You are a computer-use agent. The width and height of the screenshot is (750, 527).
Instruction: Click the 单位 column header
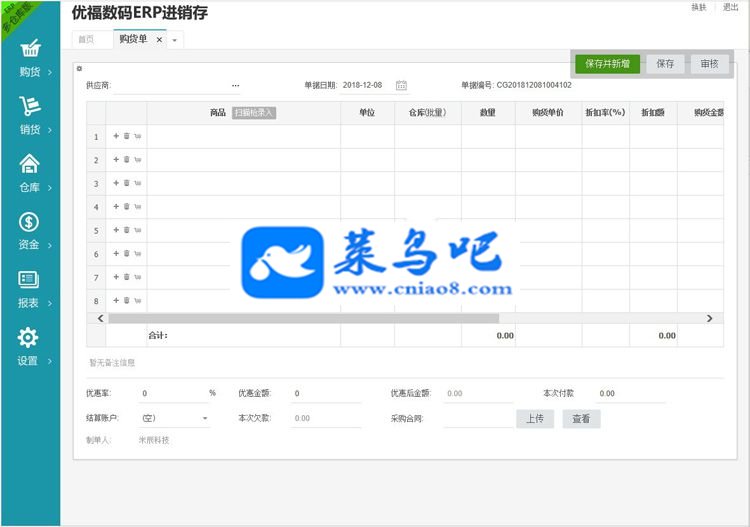coord(367,112)
